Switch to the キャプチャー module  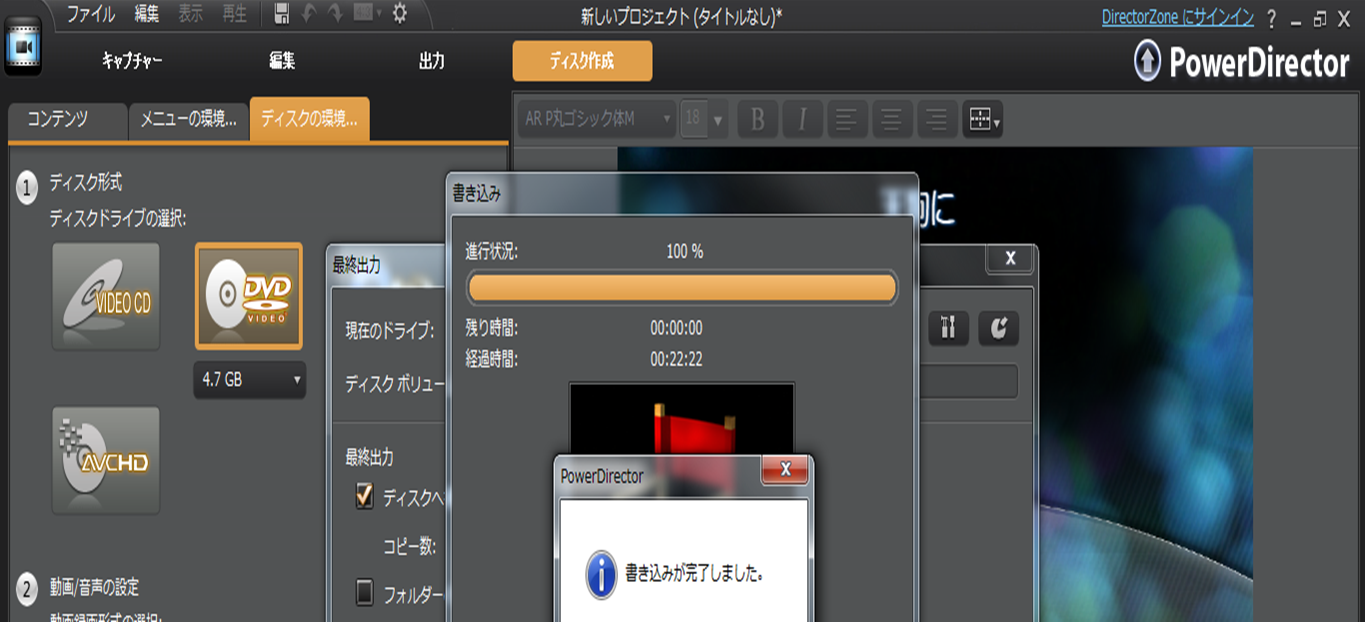pyautogui.click(x=132, y=61)
